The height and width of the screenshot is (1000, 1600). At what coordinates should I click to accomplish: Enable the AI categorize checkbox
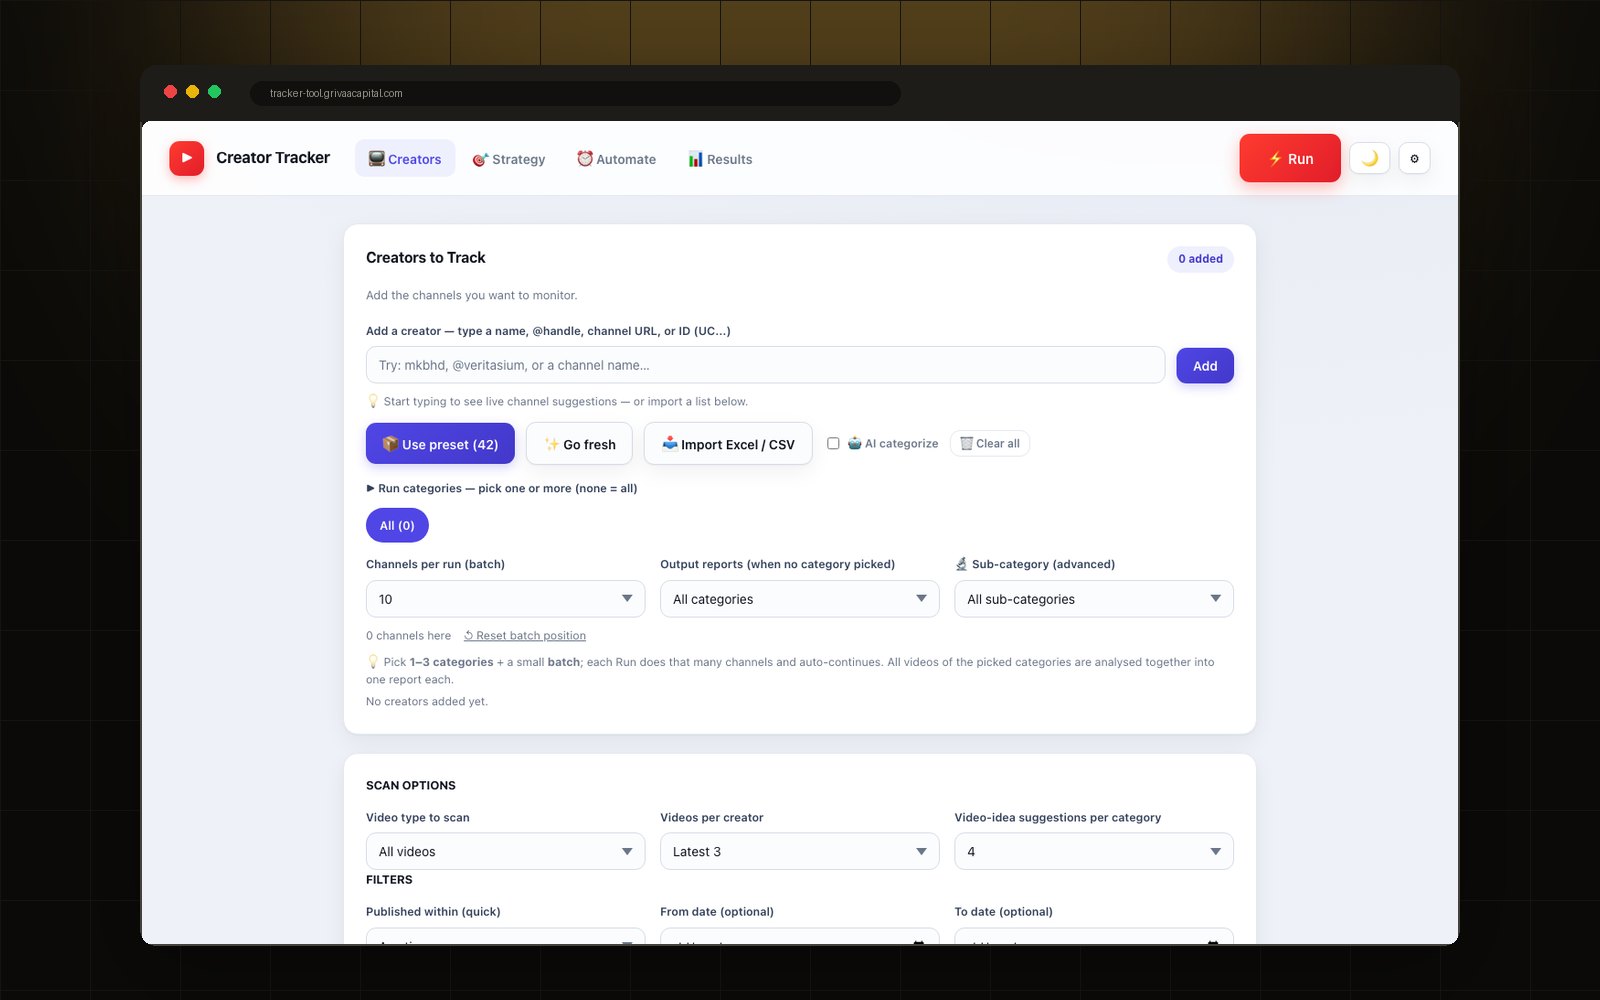tap(833, 443)
